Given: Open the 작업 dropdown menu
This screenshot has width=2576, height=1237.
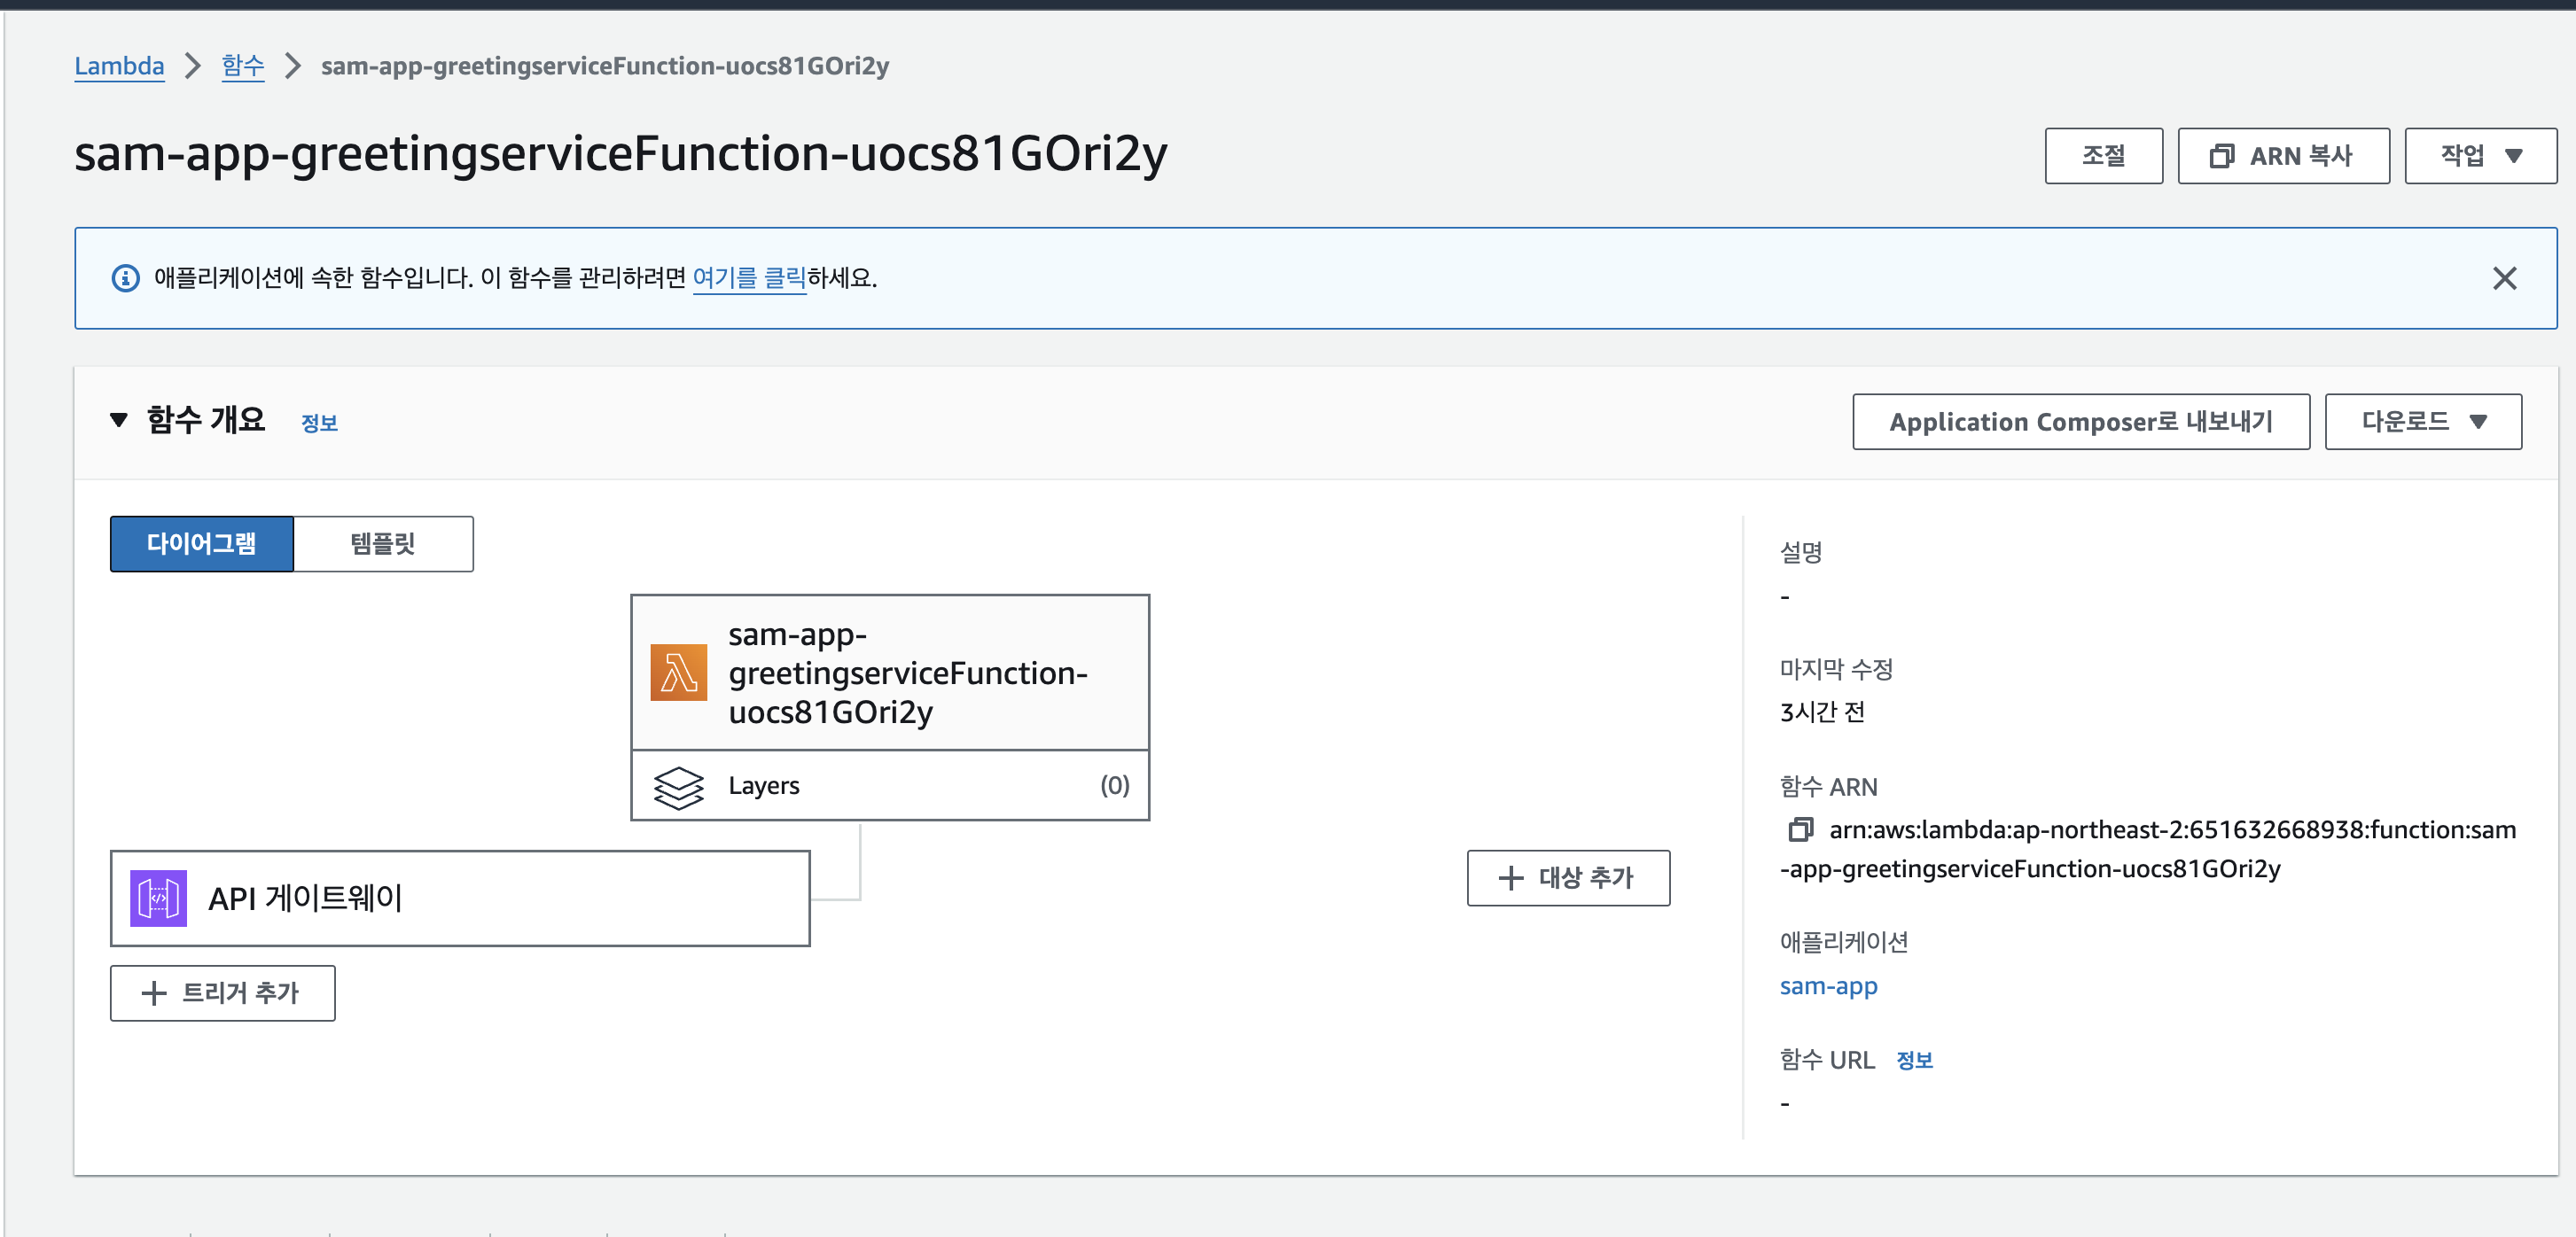Looking at the screenshot, I should point(2480,156).
